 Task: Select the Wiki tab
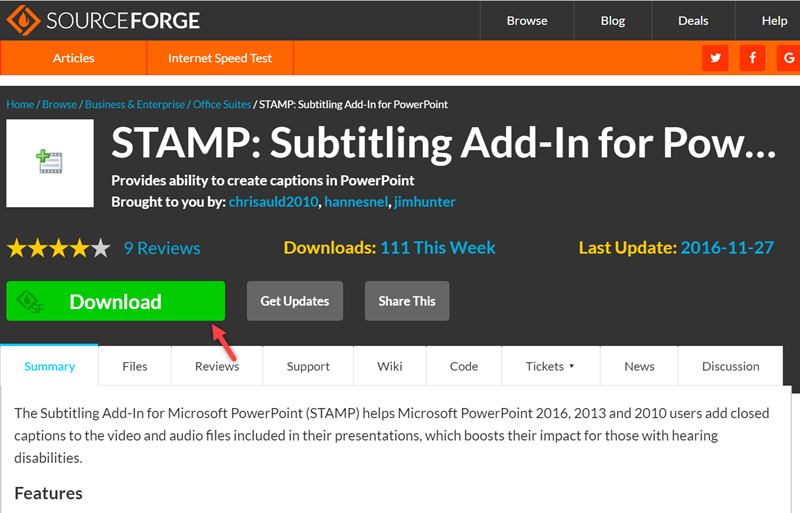(x=390, y=366)
